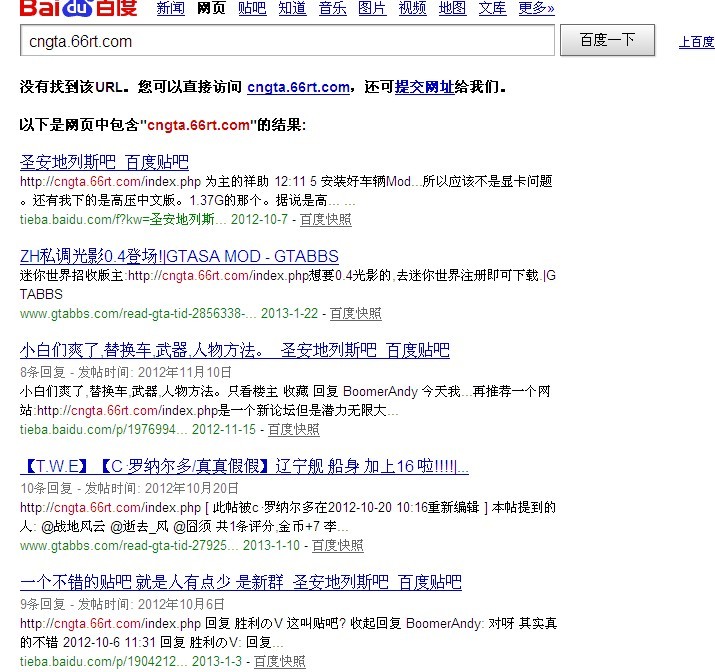Open the 视频 video tab
This screenshot has width=715, height=672.
pyautogui.click(x=412, y=8)
